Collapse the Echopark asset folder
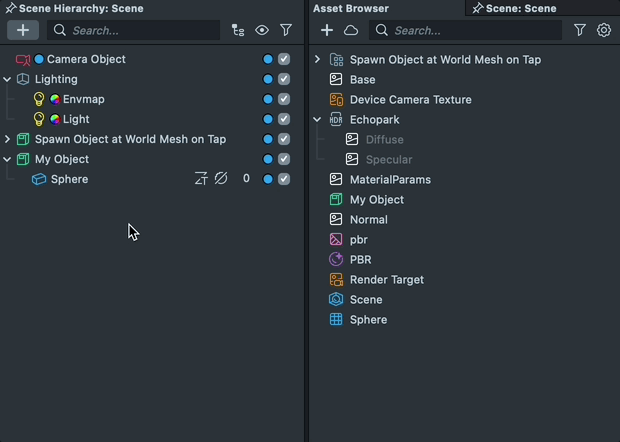Viewport: 620px width, 442px height. coord(317,119)
